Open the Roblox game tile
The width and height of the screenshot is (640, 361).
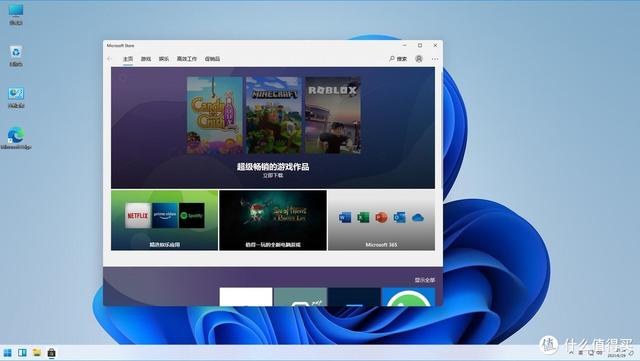[333, 115]
